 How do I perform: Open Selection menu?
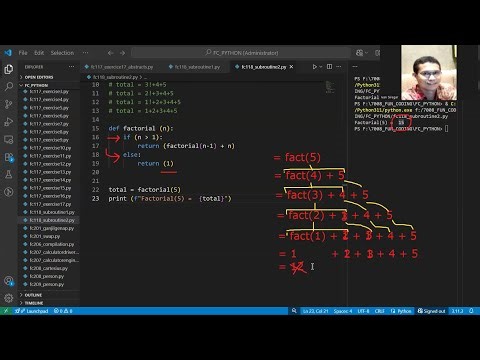(62, 53)
